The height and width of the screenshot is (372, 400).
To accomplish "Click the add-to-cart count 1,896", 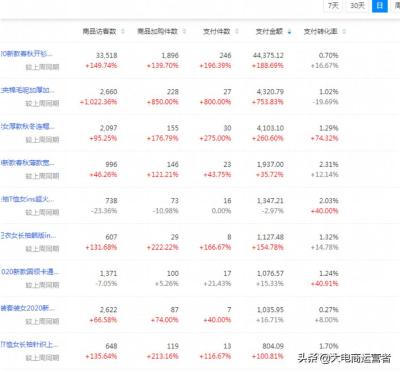I will pos(170,55).
